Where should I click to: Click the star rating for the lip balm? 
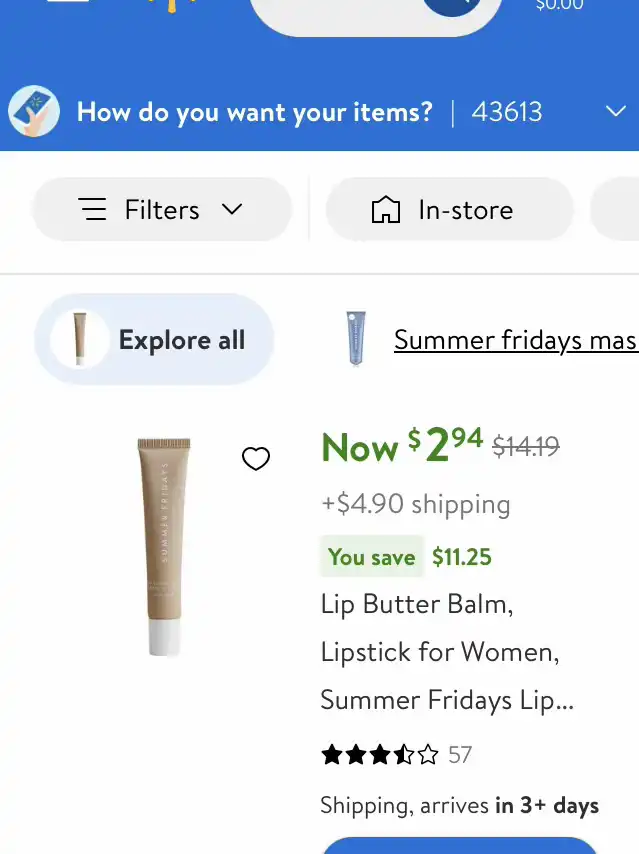point(379,755)
